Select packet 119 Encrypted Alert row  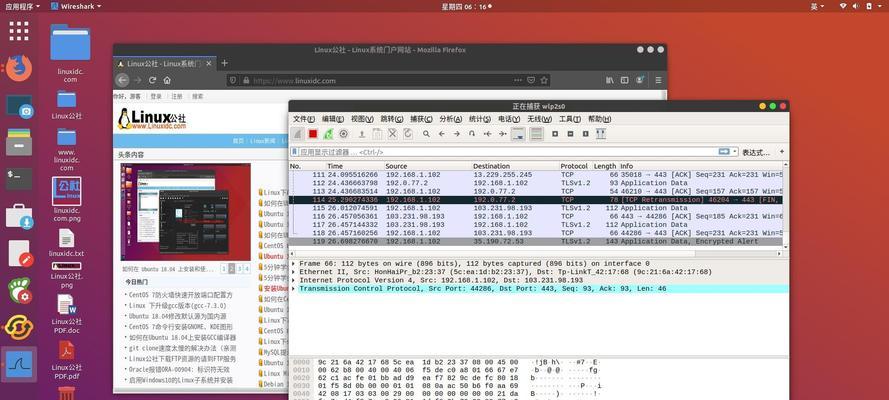point(536,241)
